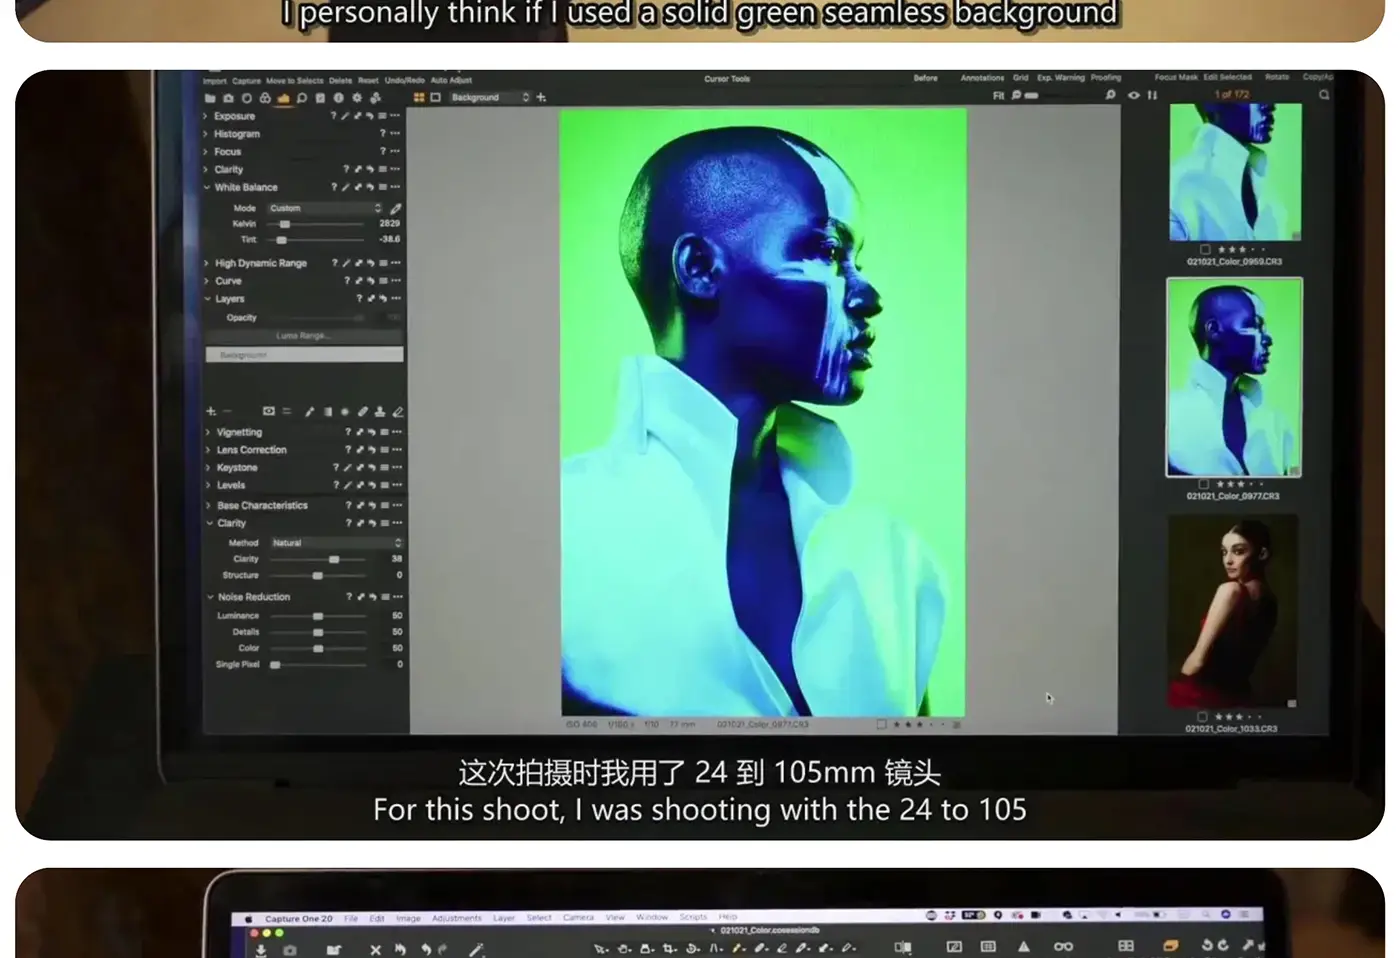Viewport: 1400px width, 958px height.
Task: Toggle Exp. Warning in the toolbar
Action: 1060,77
